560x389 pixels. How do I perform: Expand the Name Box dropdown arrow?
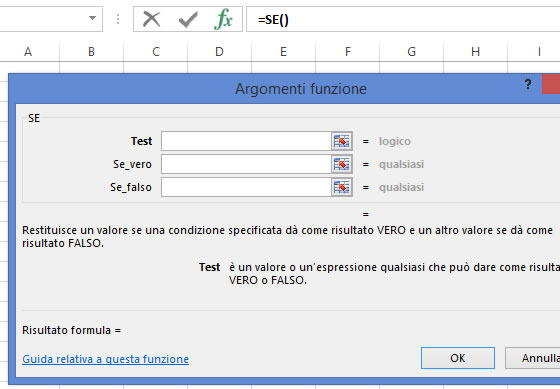coord(92,18)
